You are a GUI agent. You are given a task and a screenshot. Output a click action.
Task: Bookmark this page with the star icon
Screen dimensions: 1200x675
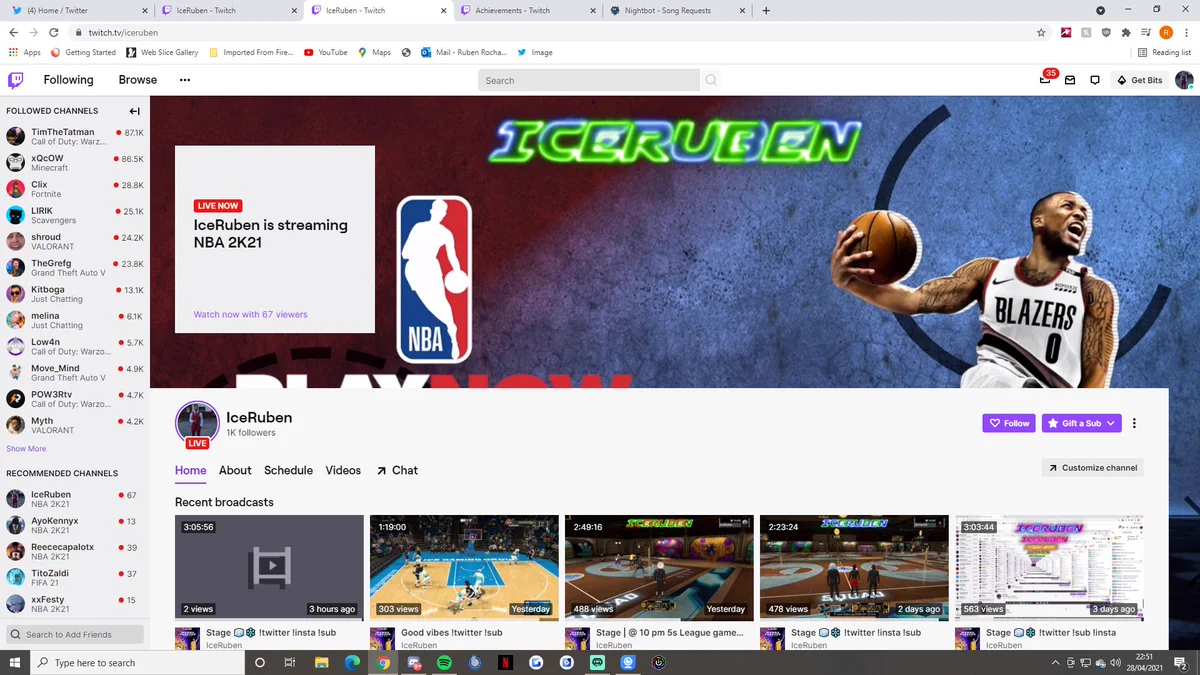click(x=1041, y=32)
